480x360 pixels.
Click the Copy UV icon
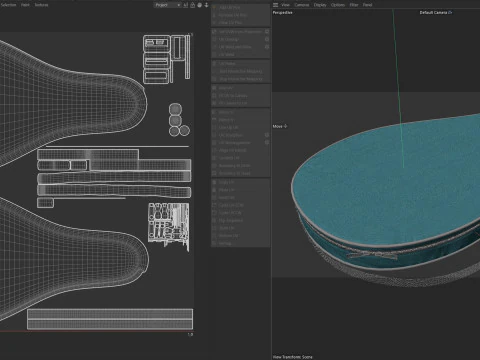(x=215, y=182)
